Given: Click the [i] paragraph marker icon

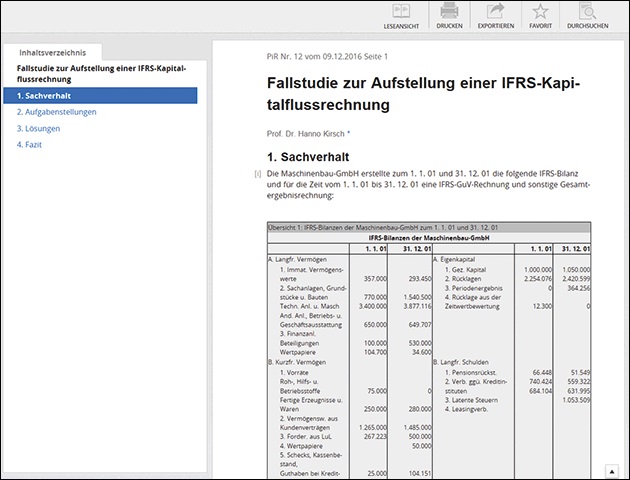Looking at the screenshot, I should click(258, 175).
